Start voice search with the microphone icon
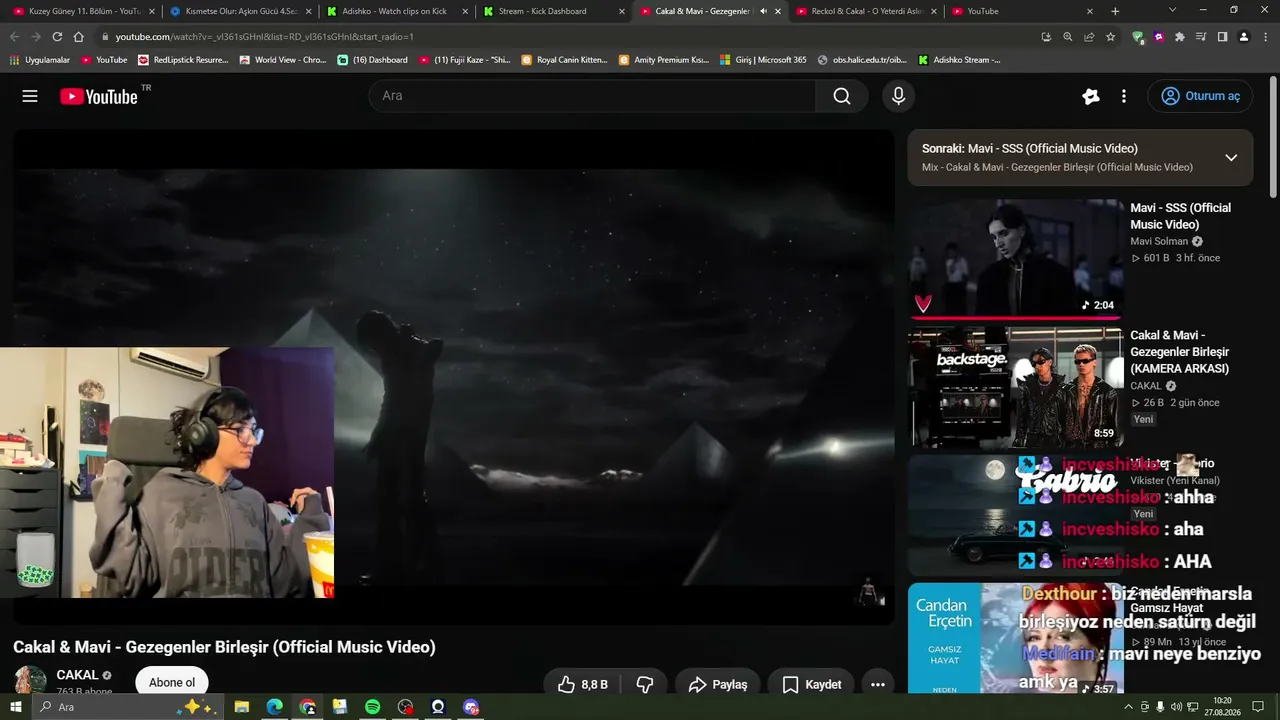Screen dimensions: 1280x720 point(898,96)
